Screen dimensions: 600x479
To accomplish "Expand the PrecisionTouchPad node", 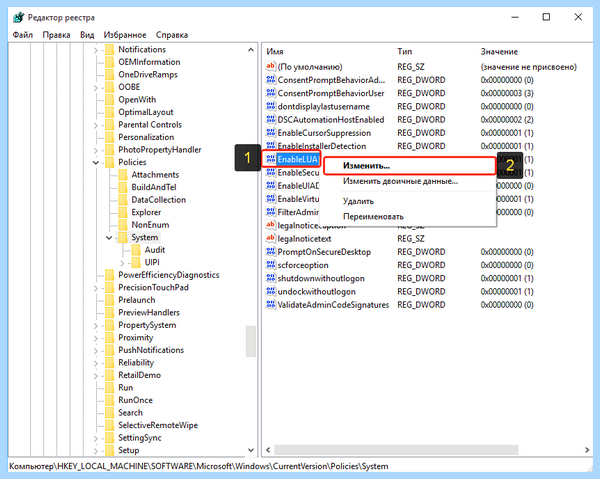I will (96, 288).
